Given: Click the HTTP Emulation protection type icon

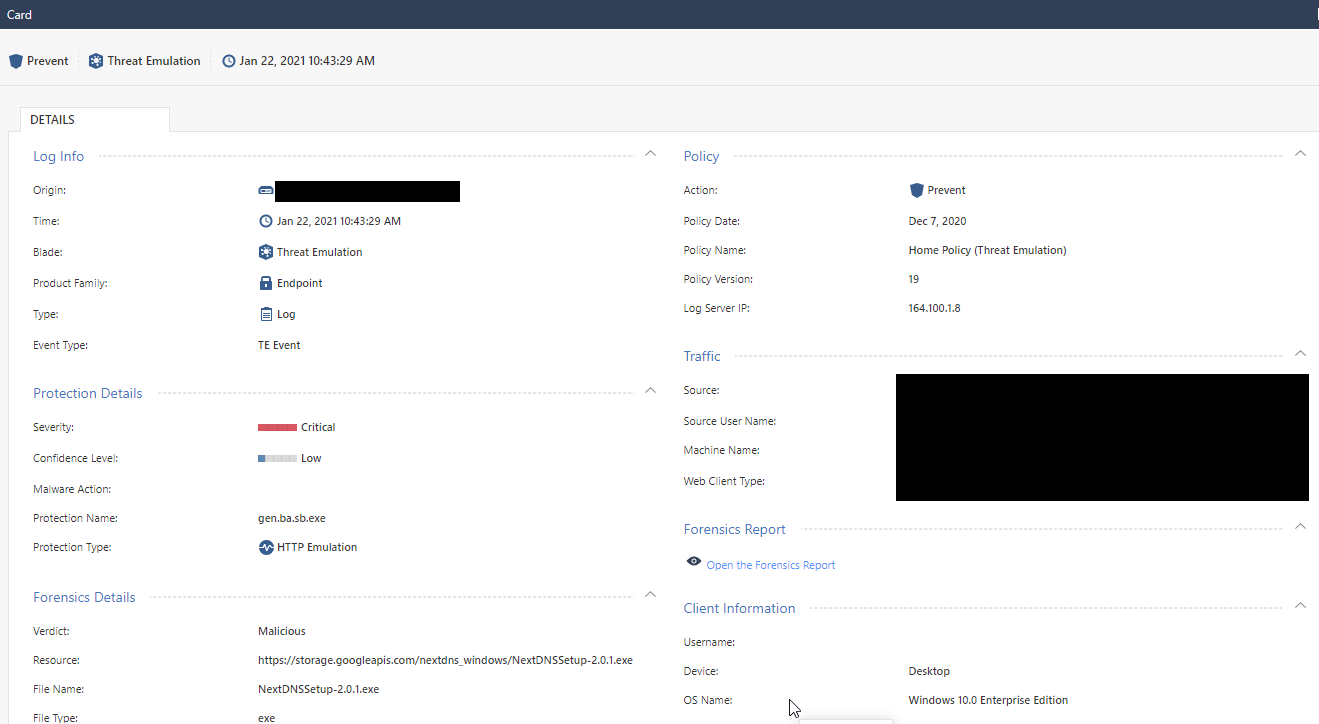Looking at the screenshot, I should 266,548.
